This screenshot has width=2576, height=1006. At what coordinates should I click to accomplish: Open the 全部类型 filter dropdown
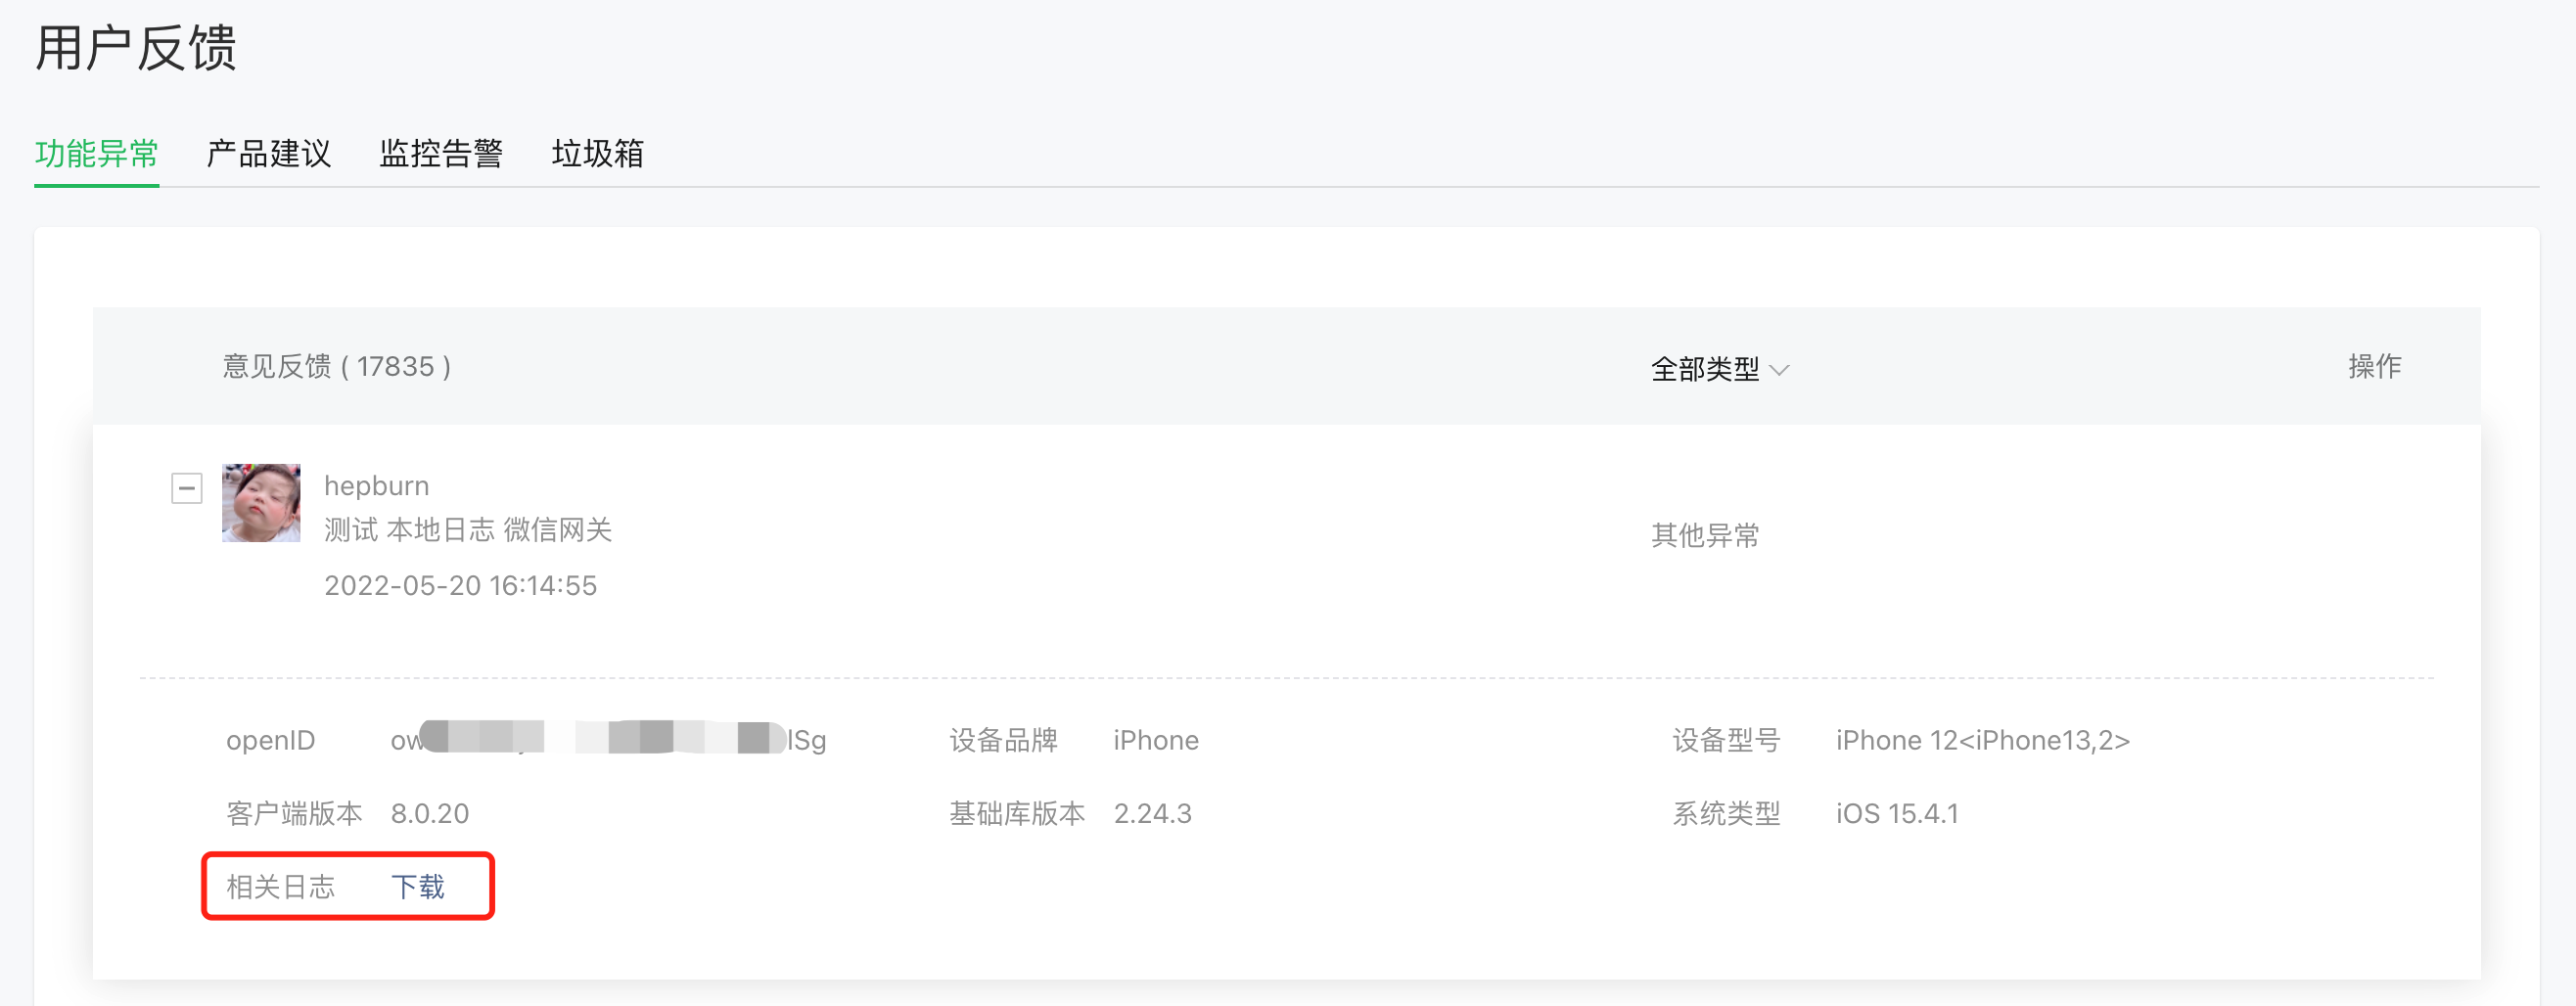(1719, 369)
